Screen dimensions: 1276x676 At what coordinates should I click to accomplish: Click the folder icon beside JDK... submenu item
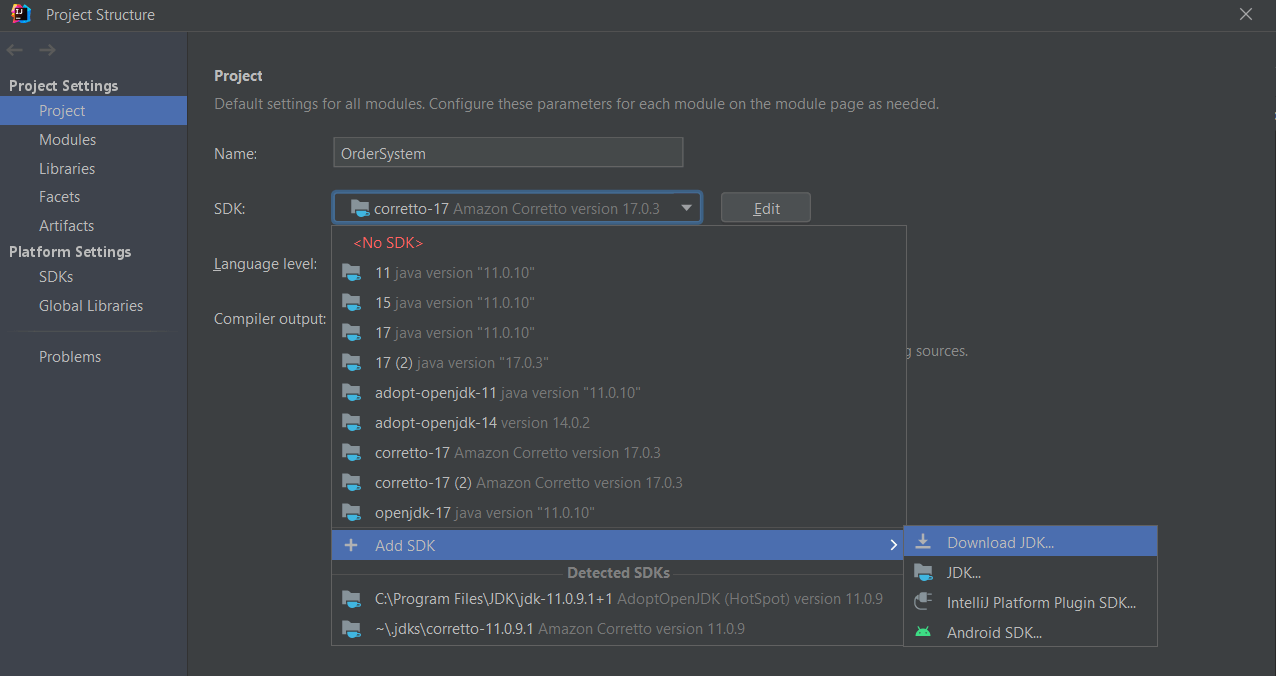[924, 573]
